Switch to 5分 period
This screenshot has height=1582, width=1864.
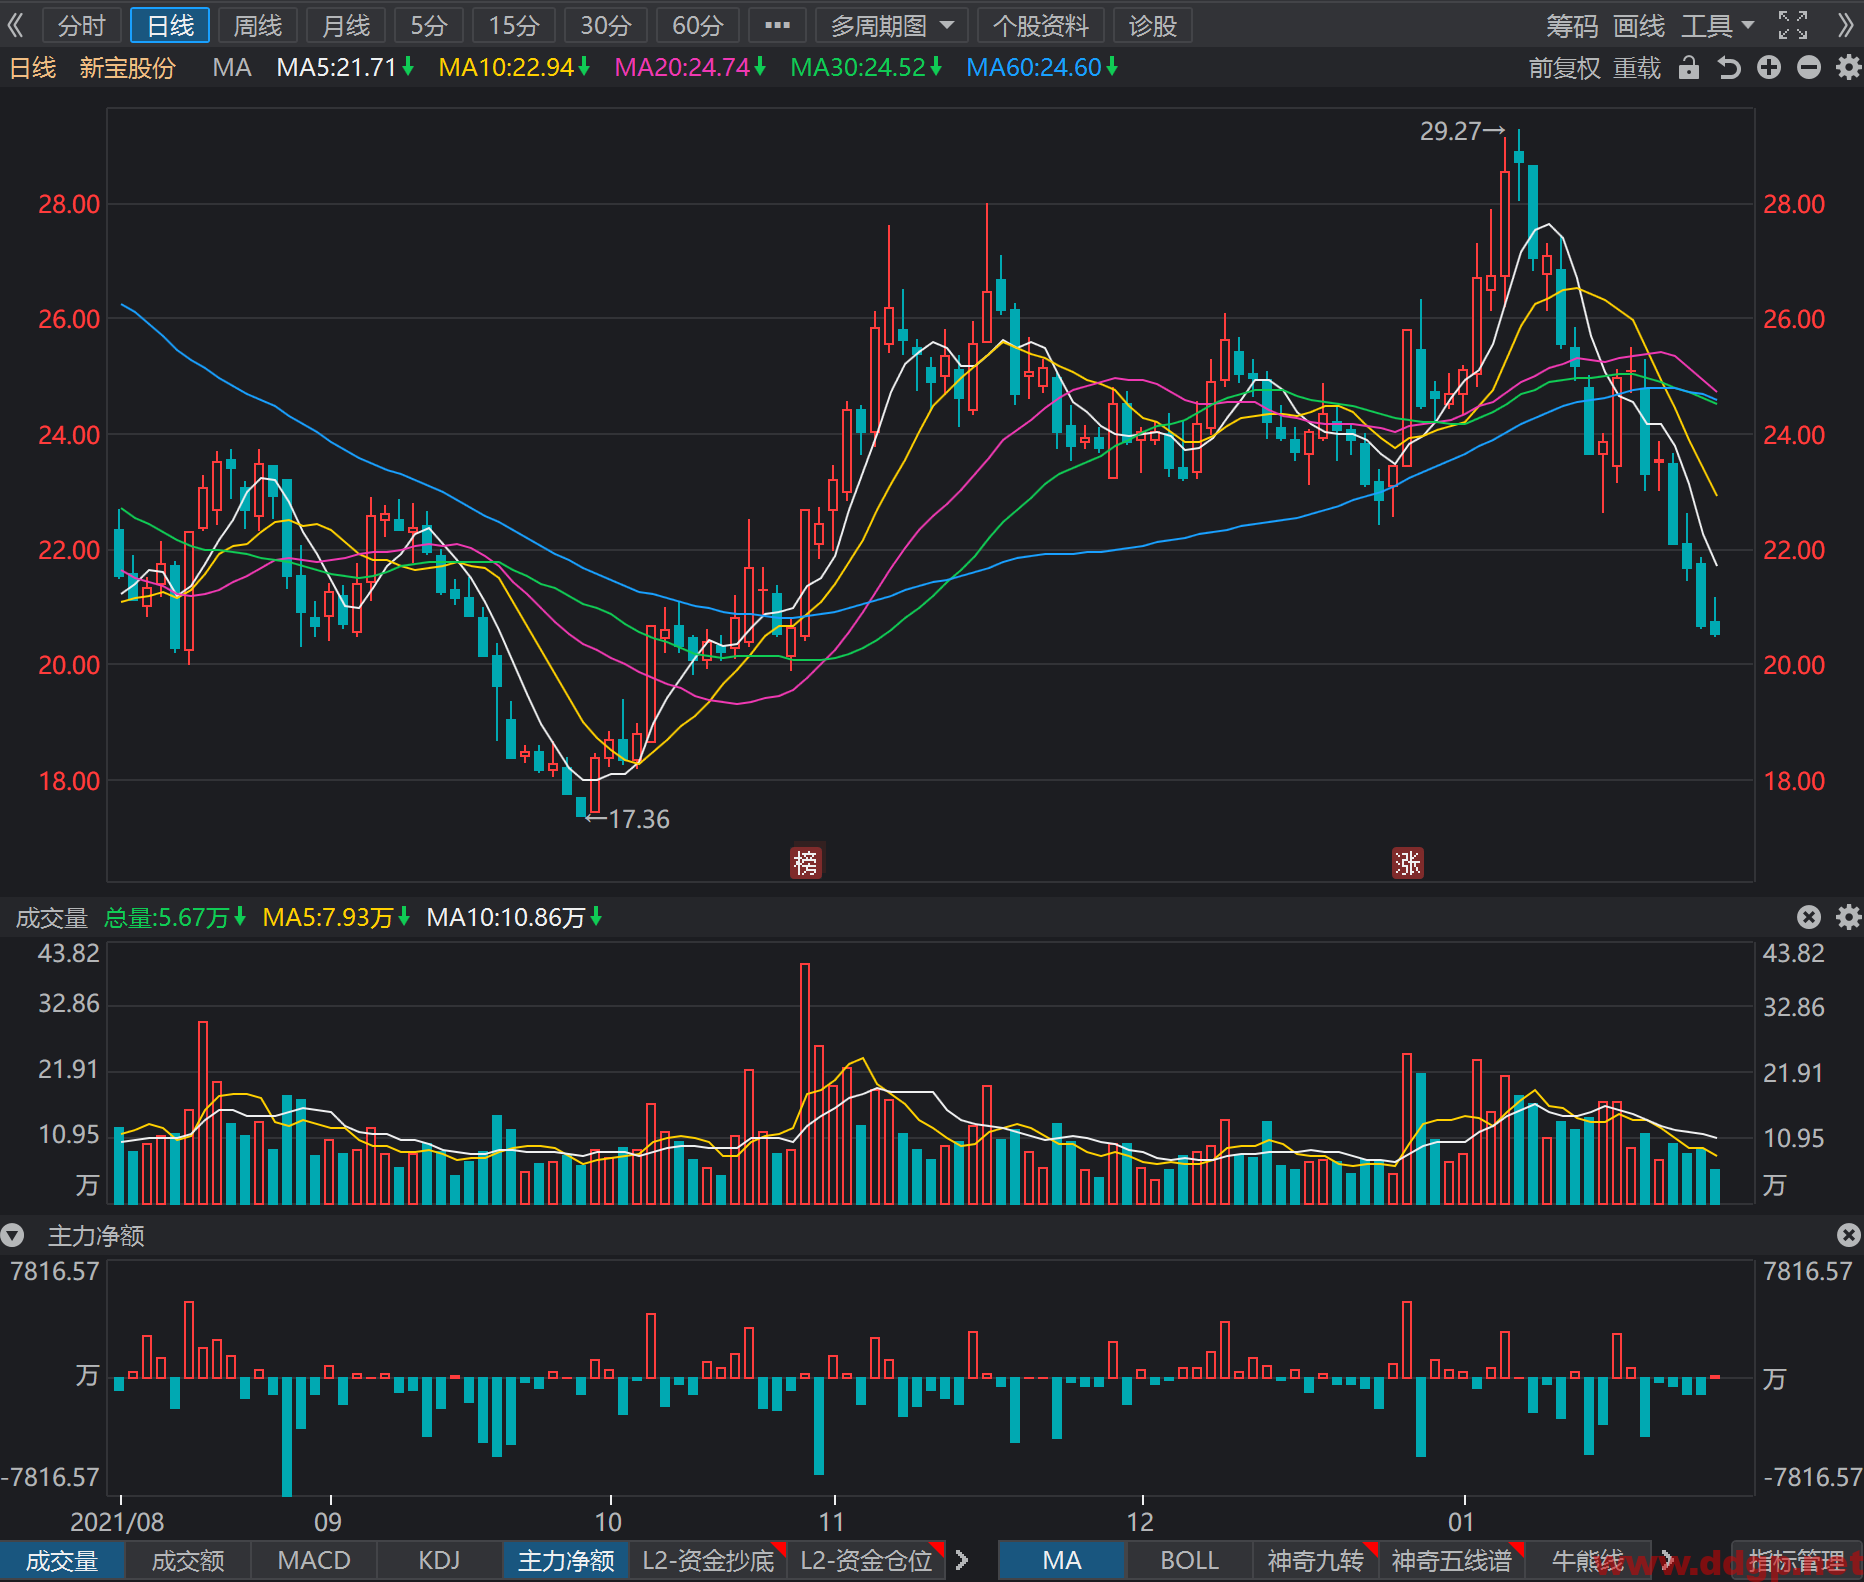click(428, 25)
